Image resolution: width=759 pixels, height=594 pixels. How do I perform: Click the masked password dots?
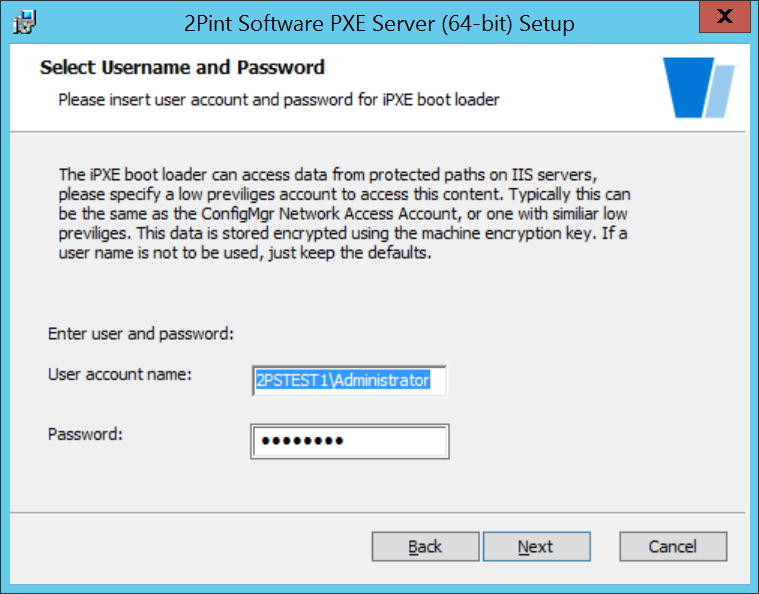tap(303, 441)
